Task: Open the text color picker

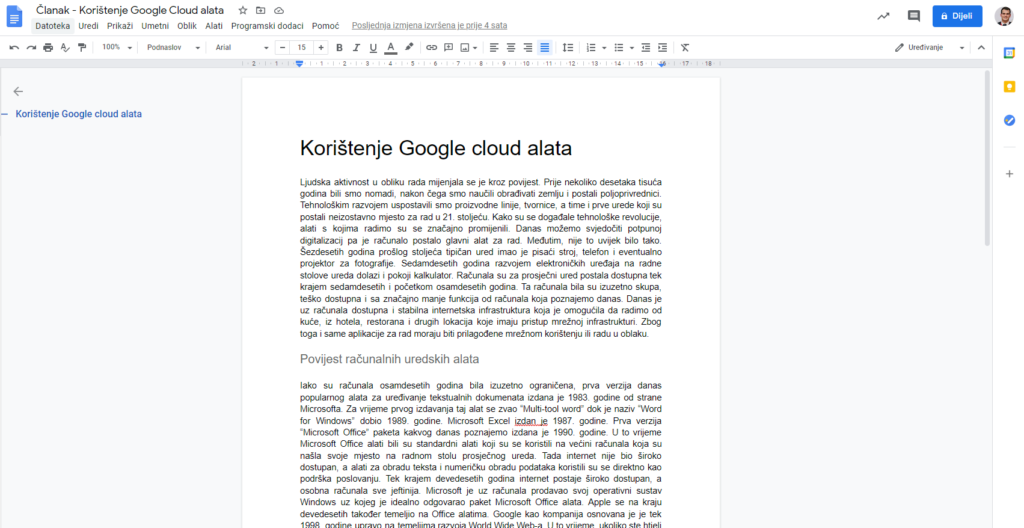Action: tap(390, 47)
